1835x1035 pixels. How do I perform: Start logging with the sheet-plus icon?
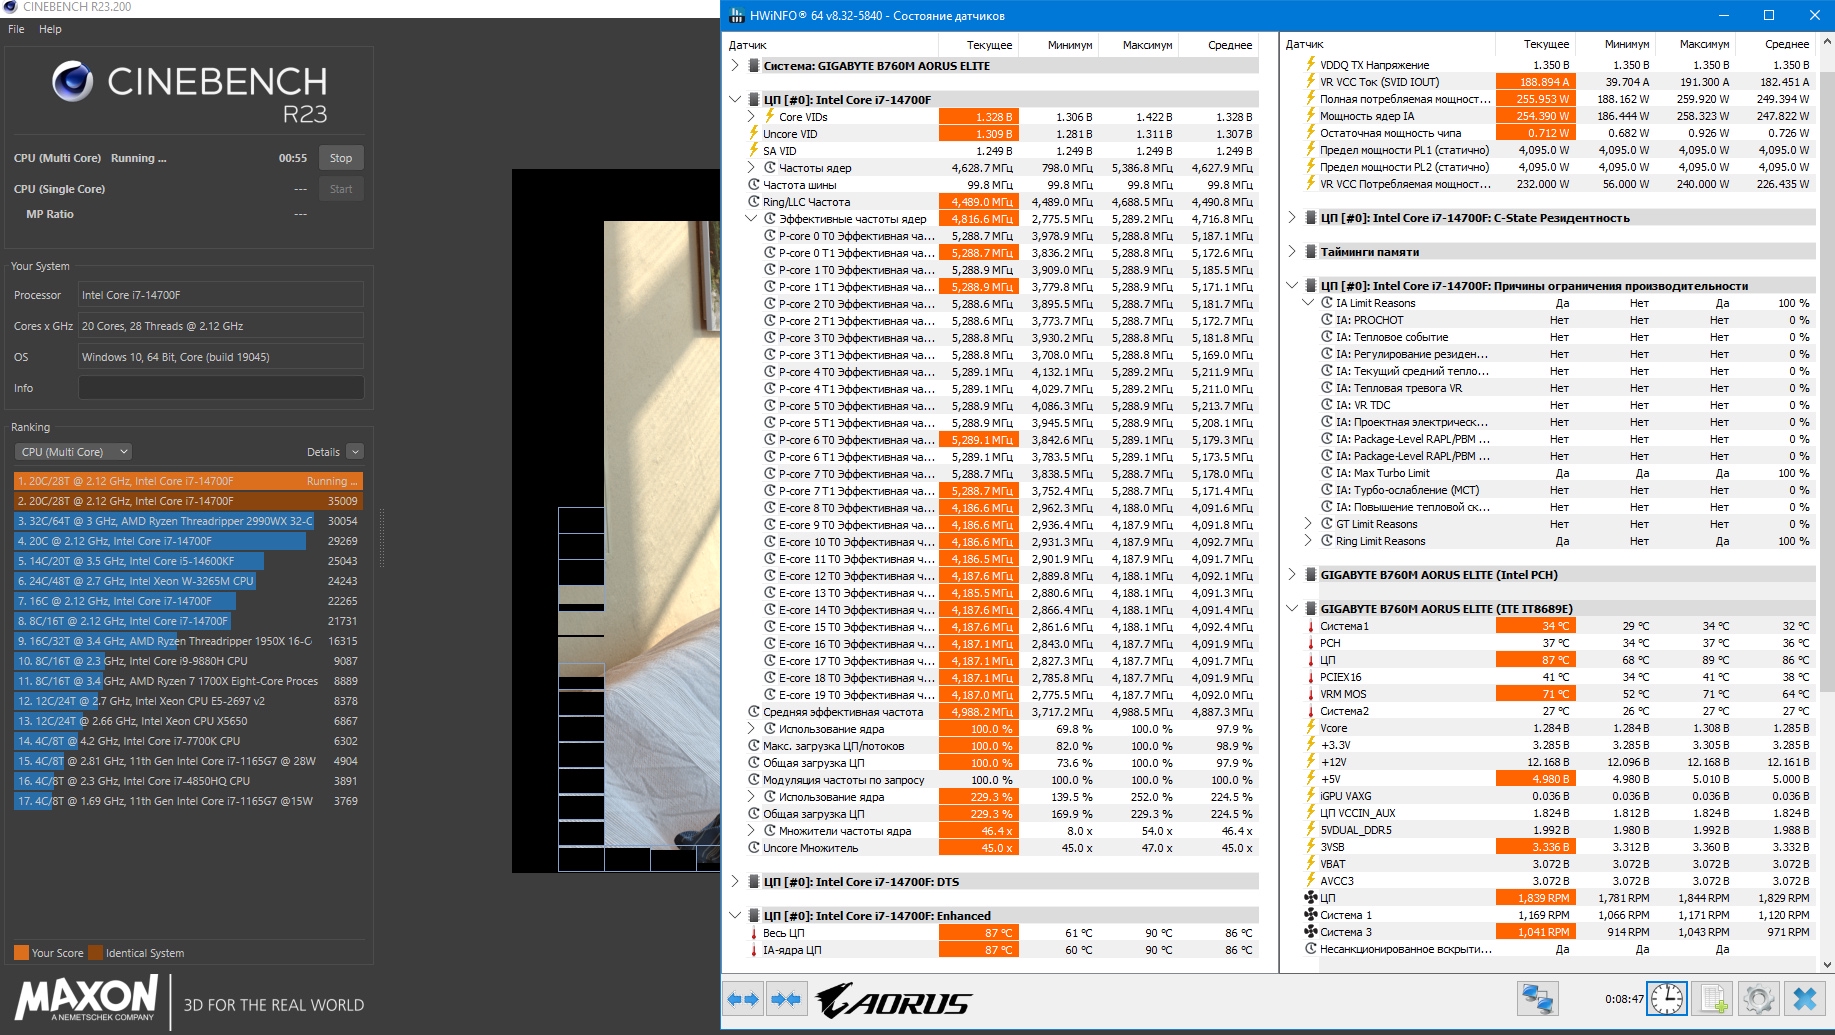click(x=1713, y=999)
